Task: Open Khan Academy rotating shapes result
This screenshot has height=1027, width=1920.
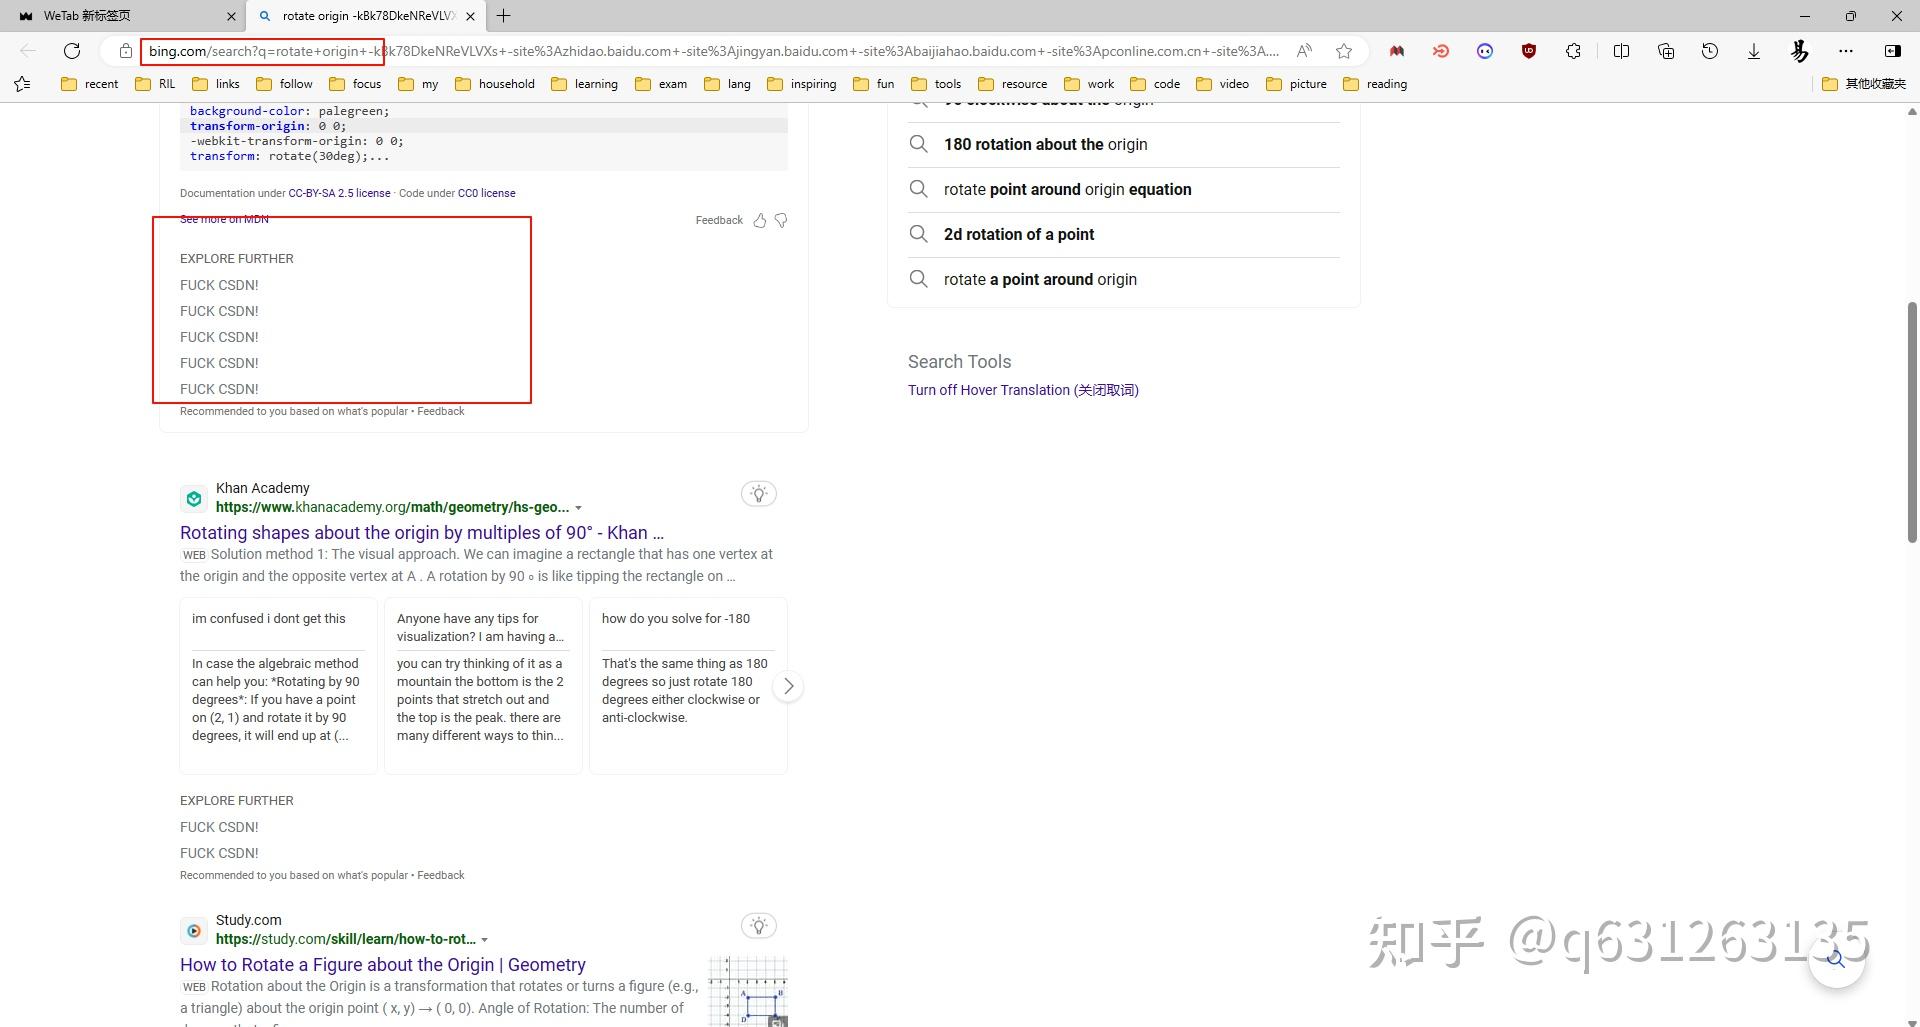Action: [422, 533]
